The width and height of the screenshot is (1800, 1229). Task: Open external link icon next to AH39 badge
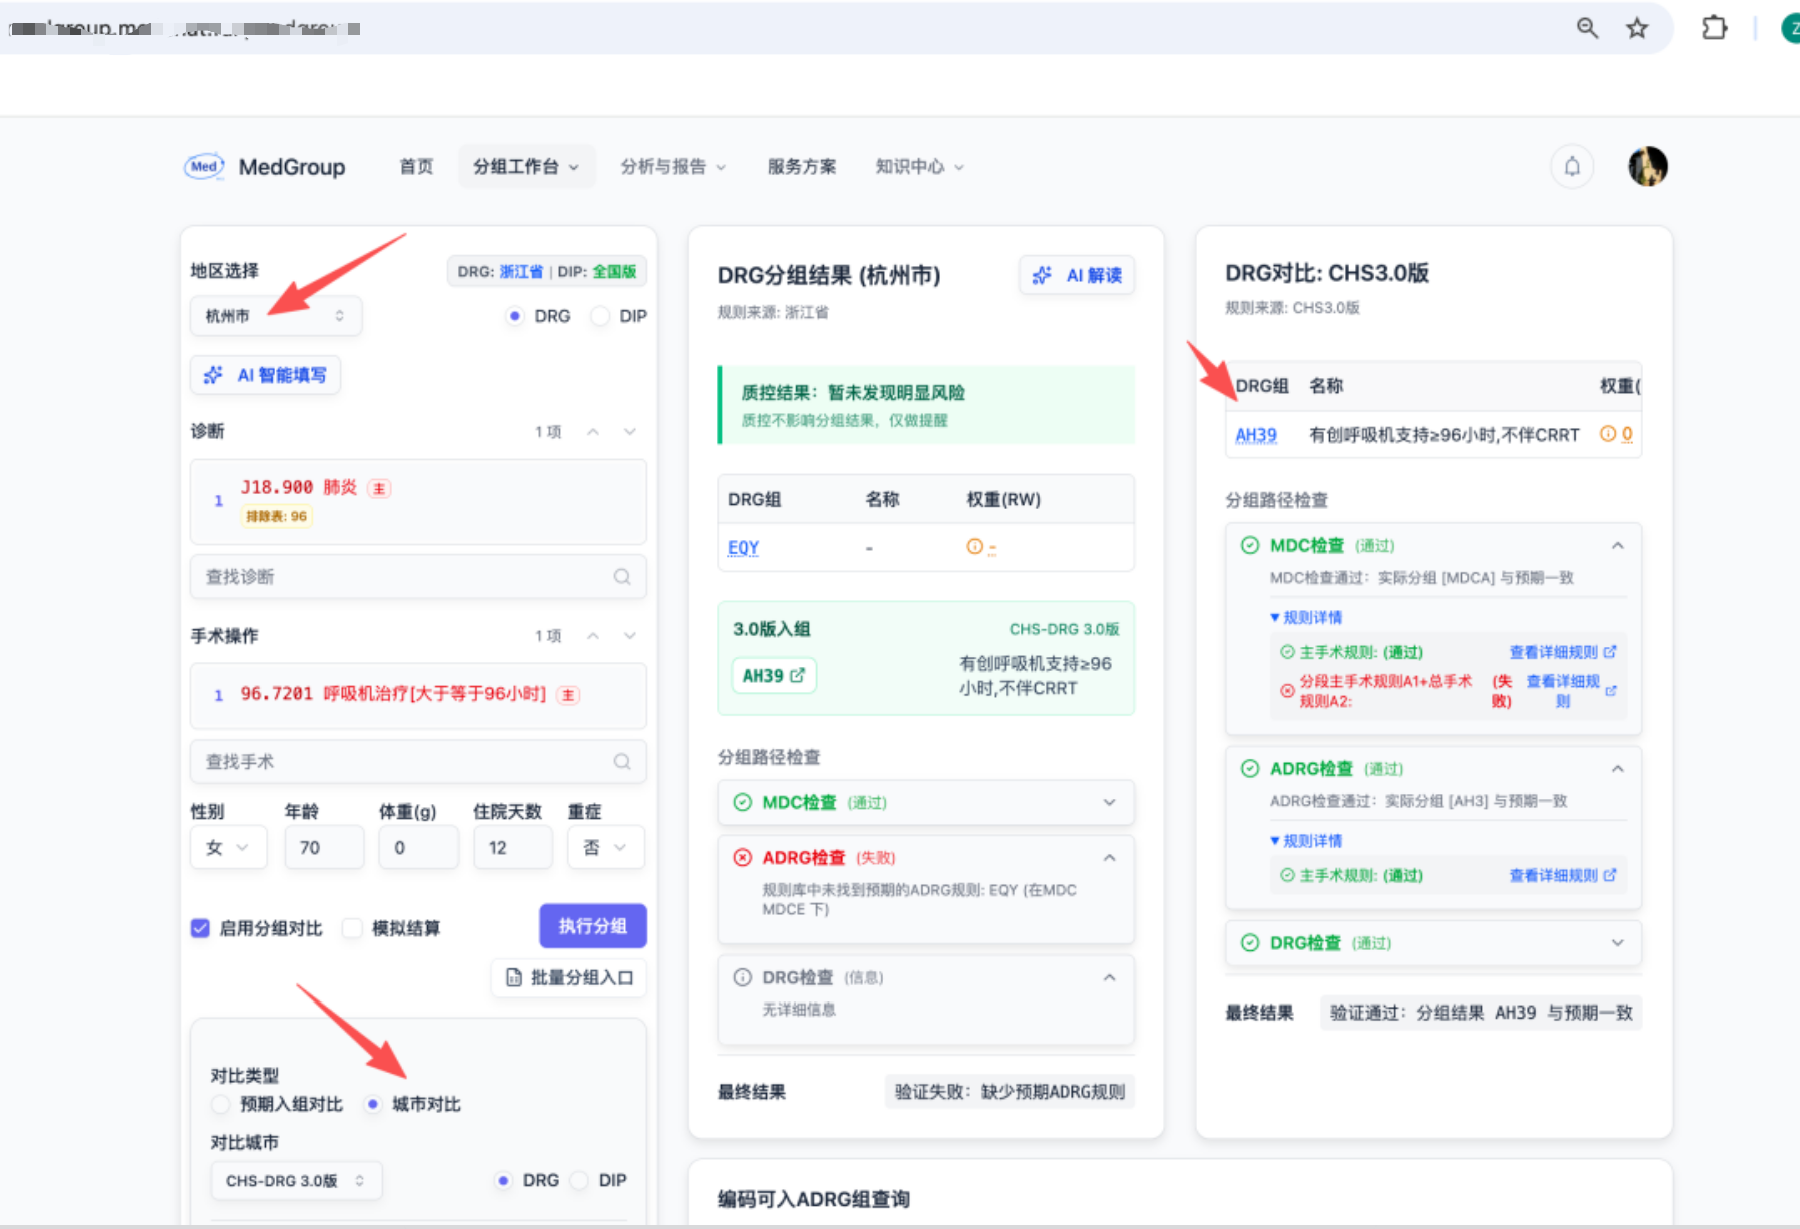(797, 676)
